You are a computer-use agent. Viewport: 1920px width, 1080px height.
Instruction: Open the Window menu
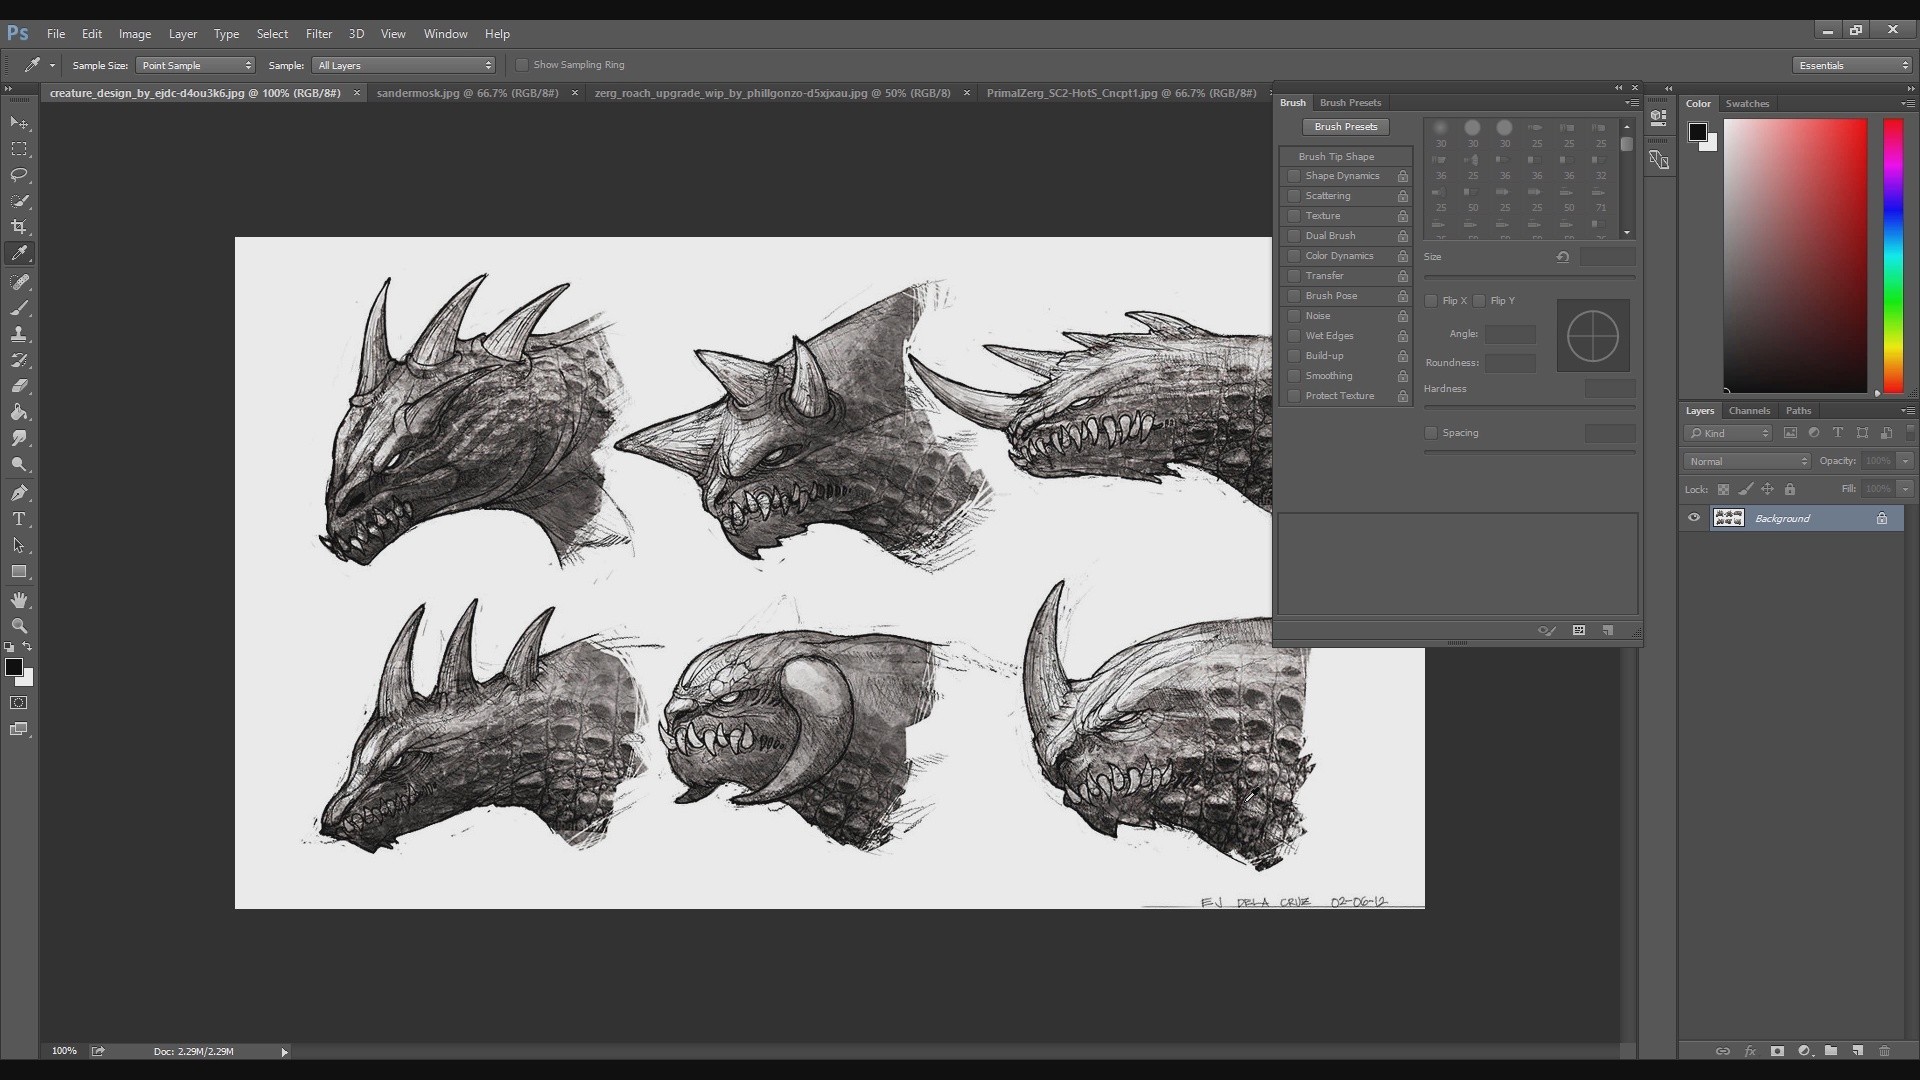click(x=445, y=34)
